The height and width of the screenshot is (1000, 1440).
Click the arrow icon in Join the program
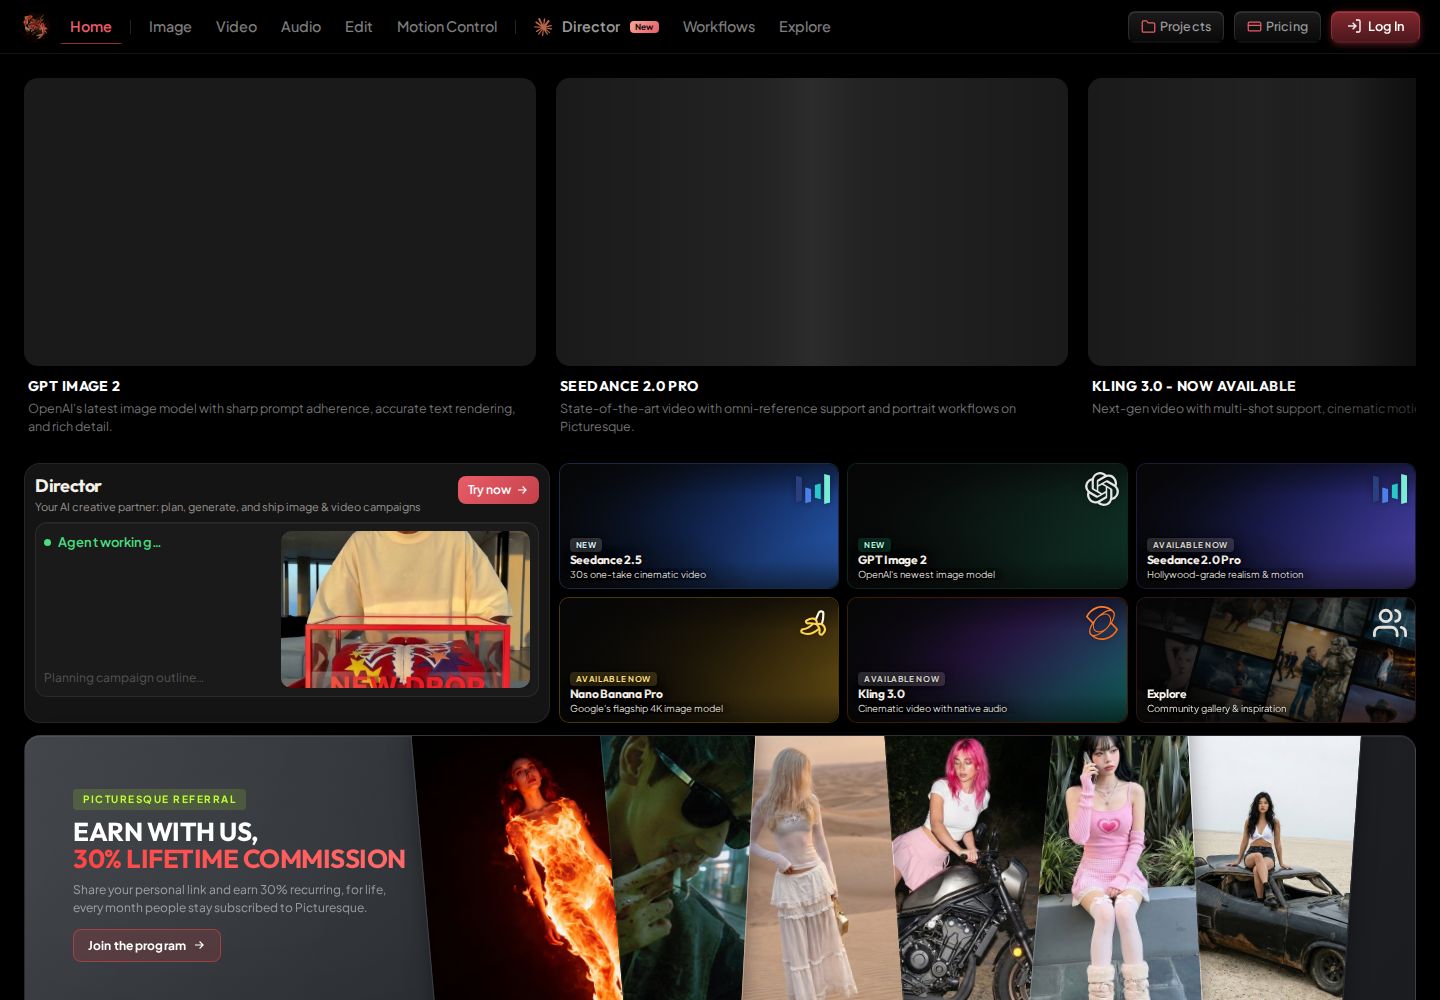[x=199, y=945]
